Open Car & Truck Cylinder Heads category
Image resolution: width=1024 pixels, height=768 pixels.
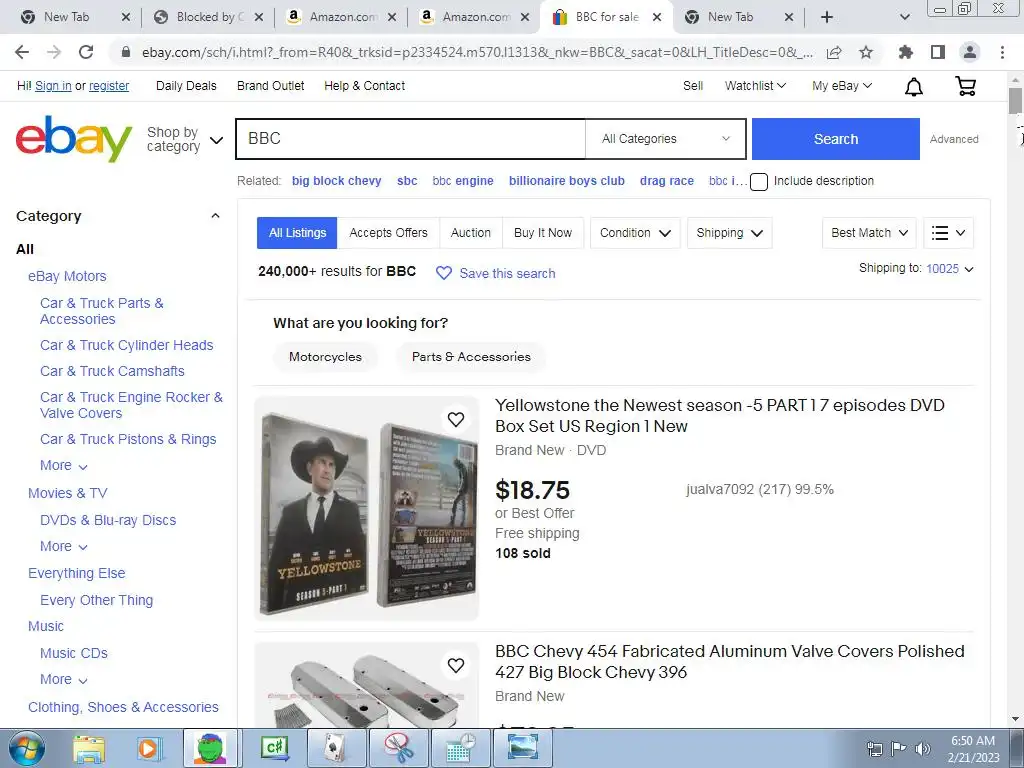pyautogui.click(x=127, y=345)
